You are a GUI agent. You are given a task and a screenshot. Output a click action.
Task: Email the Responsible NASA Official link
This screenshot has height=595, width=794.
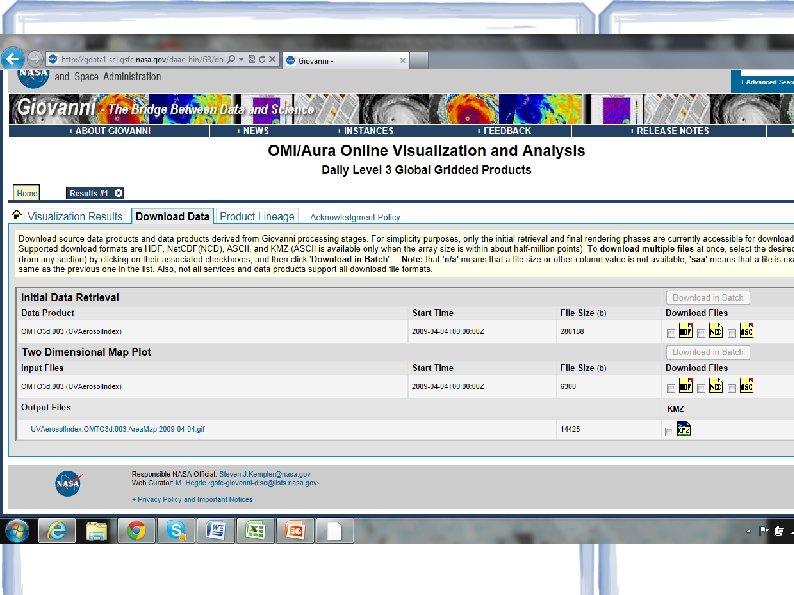264,474
